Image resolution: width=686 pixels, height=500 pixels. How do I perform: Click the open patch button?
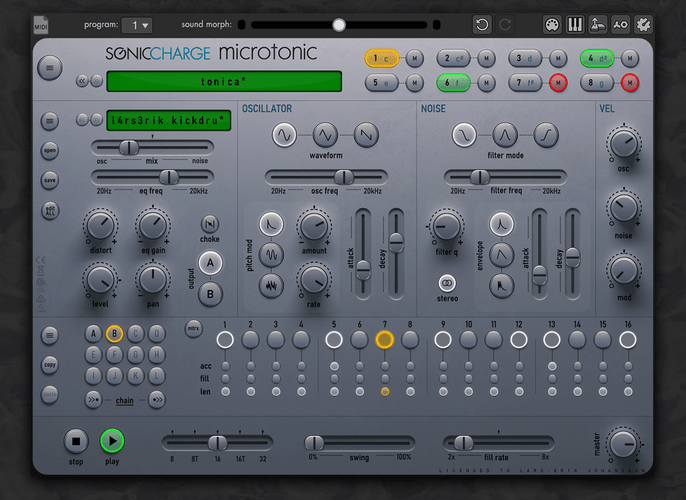[50, 150]
